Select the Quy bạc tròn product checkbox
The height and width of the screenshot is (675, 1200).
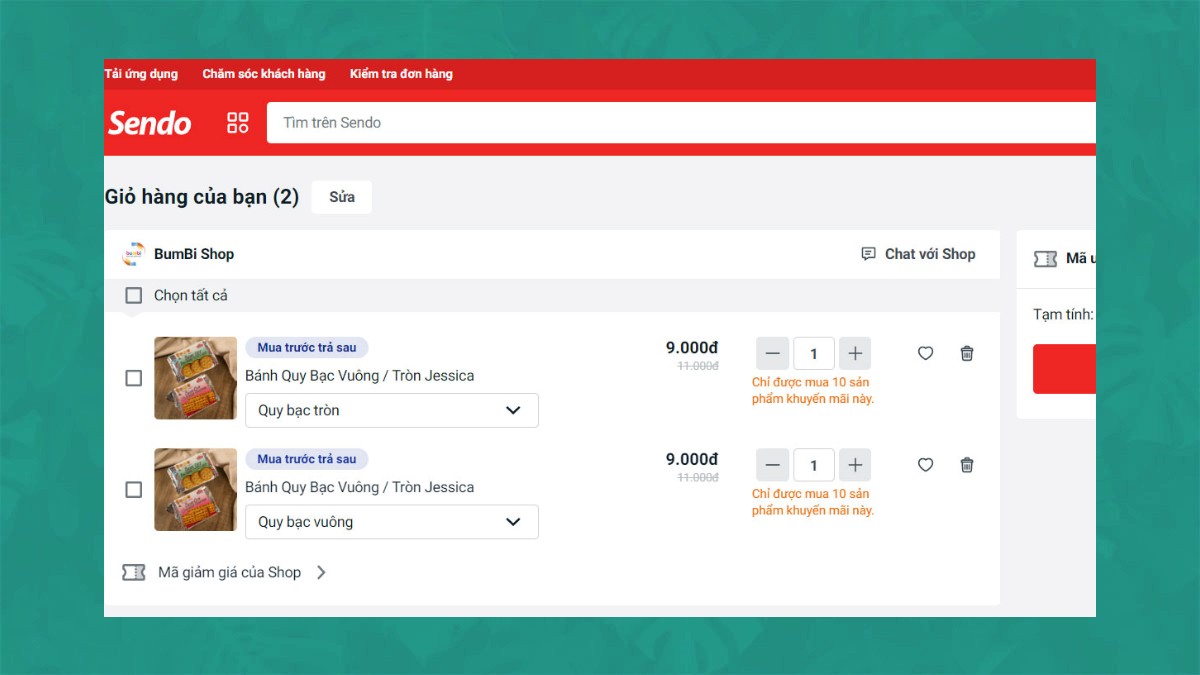coord(133,378)
